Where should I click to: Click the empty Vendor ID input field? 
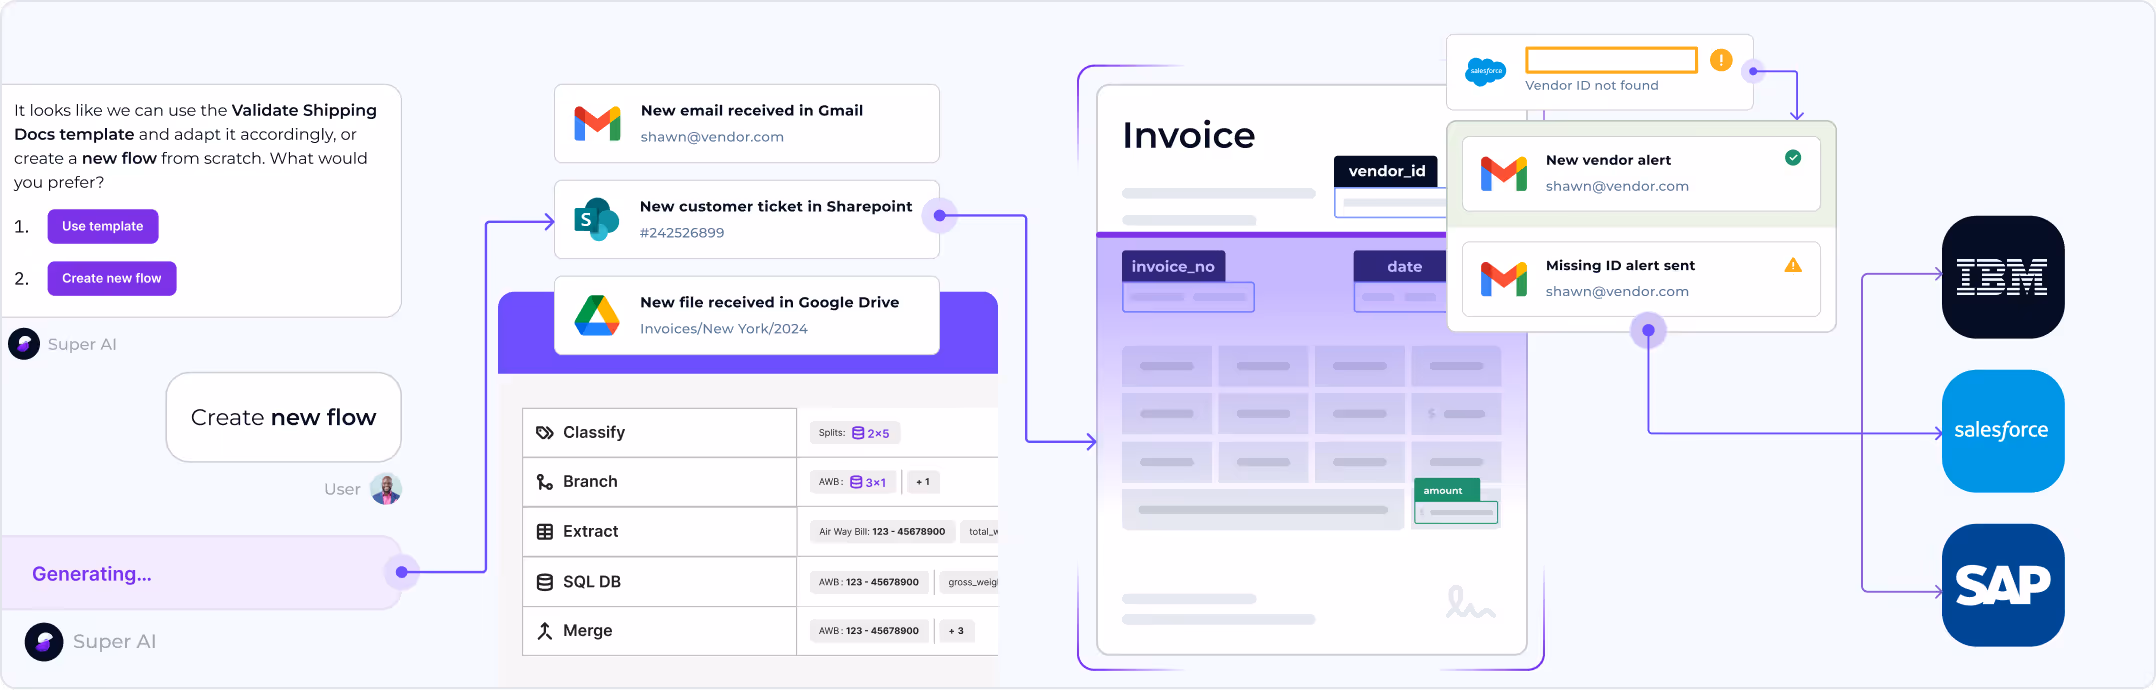pyautogui.click(x=1611, y=60)
